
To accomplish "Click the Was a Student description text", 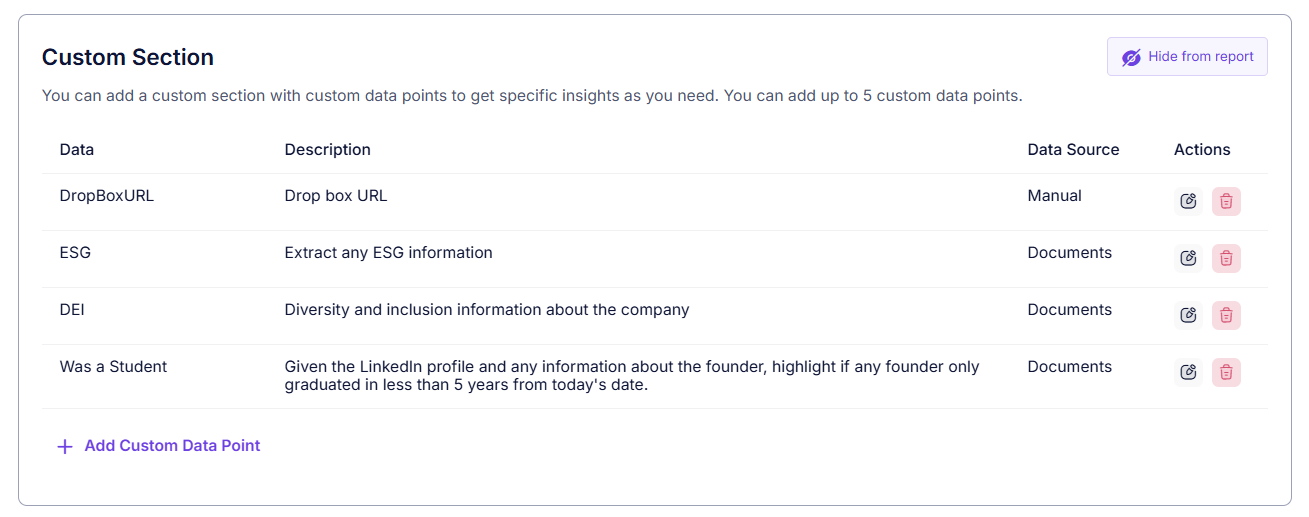I will [631, 376].
